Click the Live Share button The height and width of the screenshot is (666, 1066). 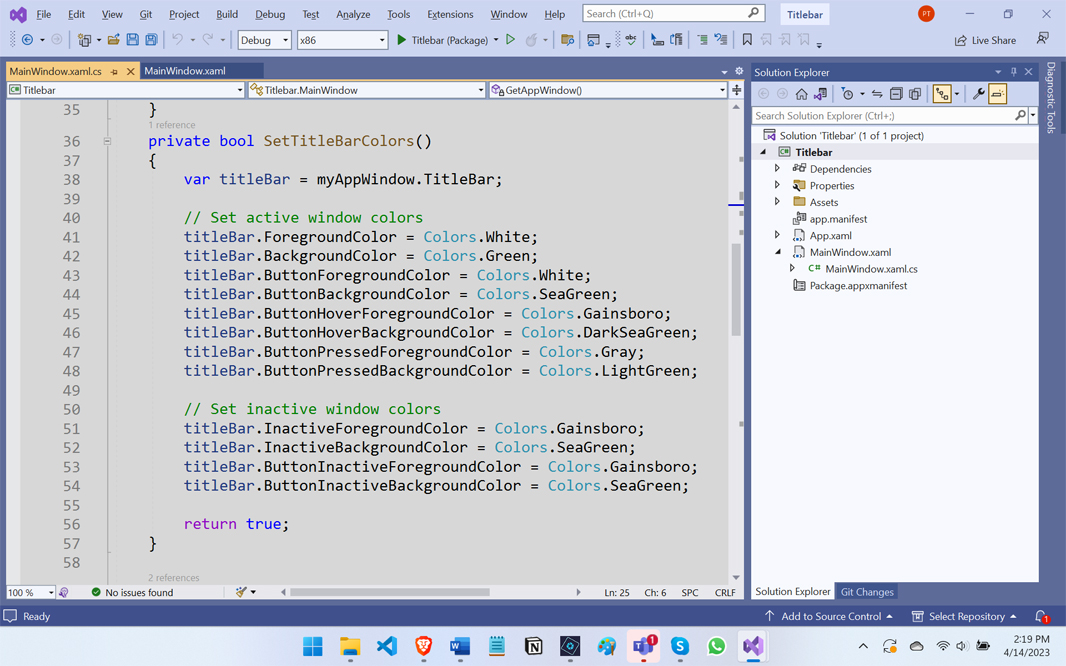coord(986,40)
